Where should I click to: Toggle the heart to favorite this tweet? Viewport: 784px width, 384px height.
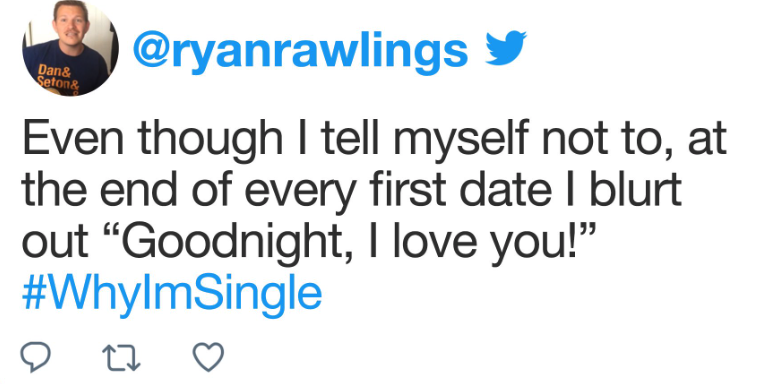click(208, 358)
